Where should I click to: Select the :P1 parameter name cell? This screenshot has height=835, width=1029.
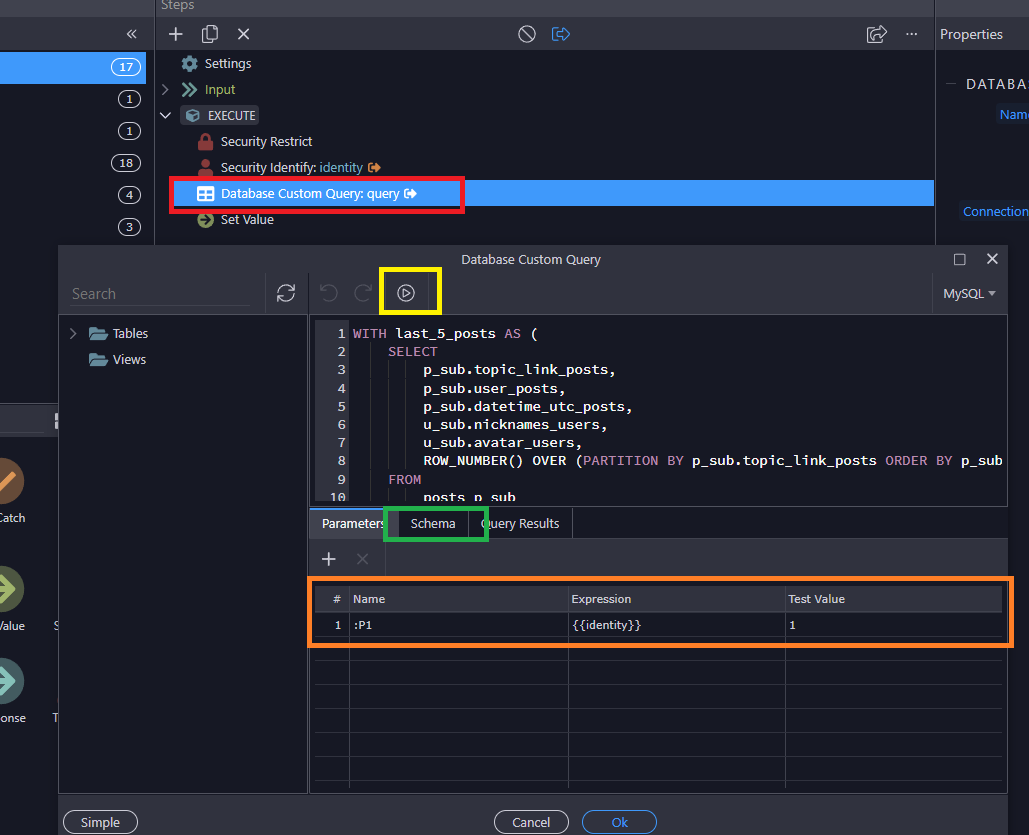tap(459, 625)
